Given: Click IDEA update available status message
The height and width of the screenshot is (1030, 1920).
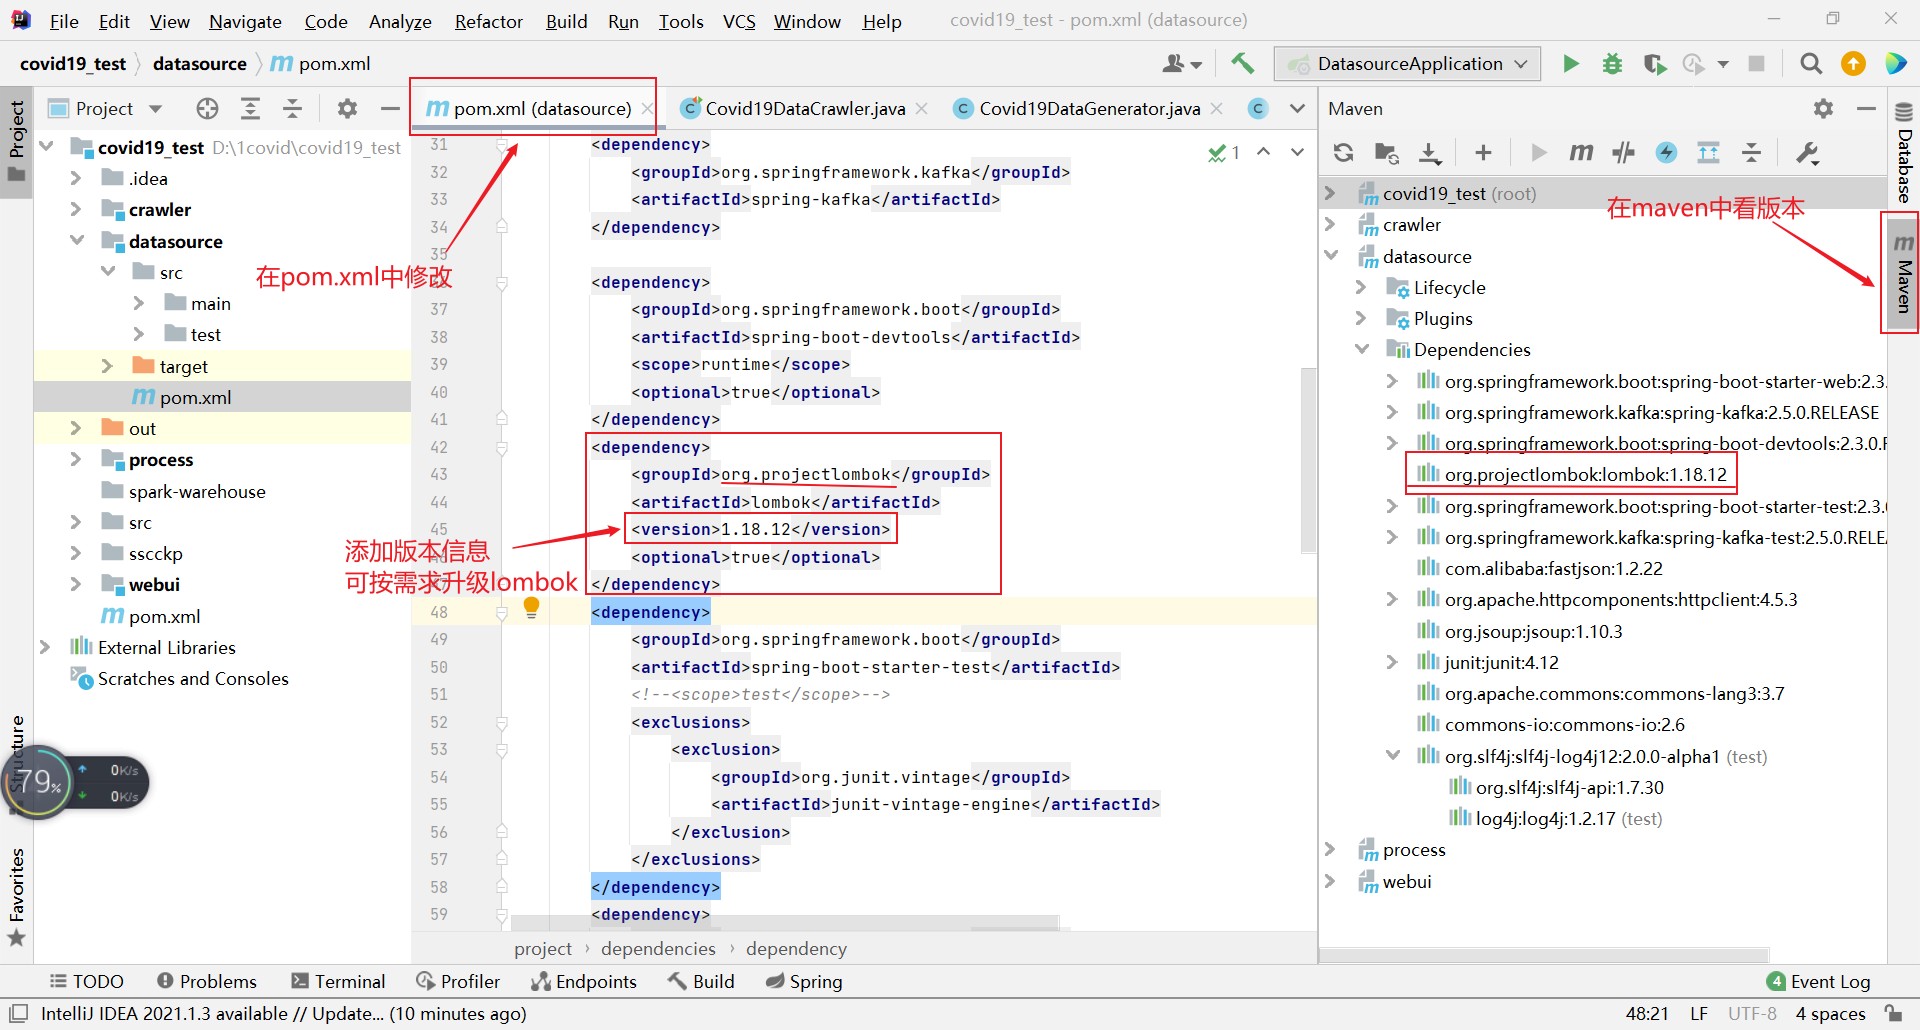Looking at the screenshot, I should click(x=283, y=1013).
